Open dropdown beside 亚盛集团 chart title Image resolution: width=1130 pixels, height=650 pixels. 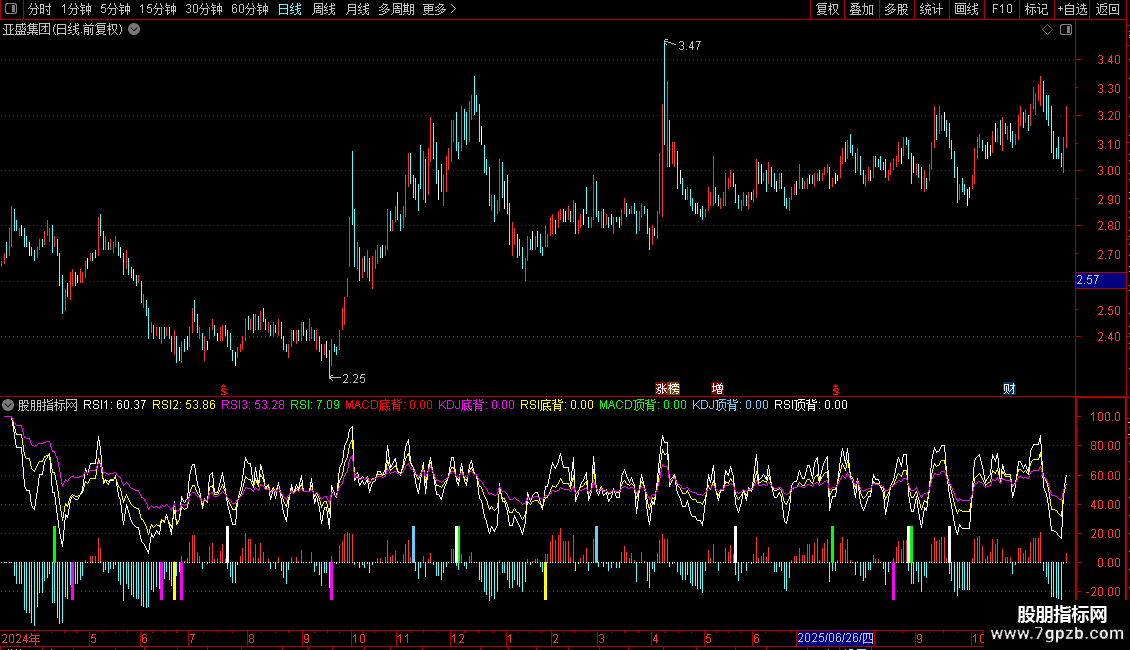[134, 30]
